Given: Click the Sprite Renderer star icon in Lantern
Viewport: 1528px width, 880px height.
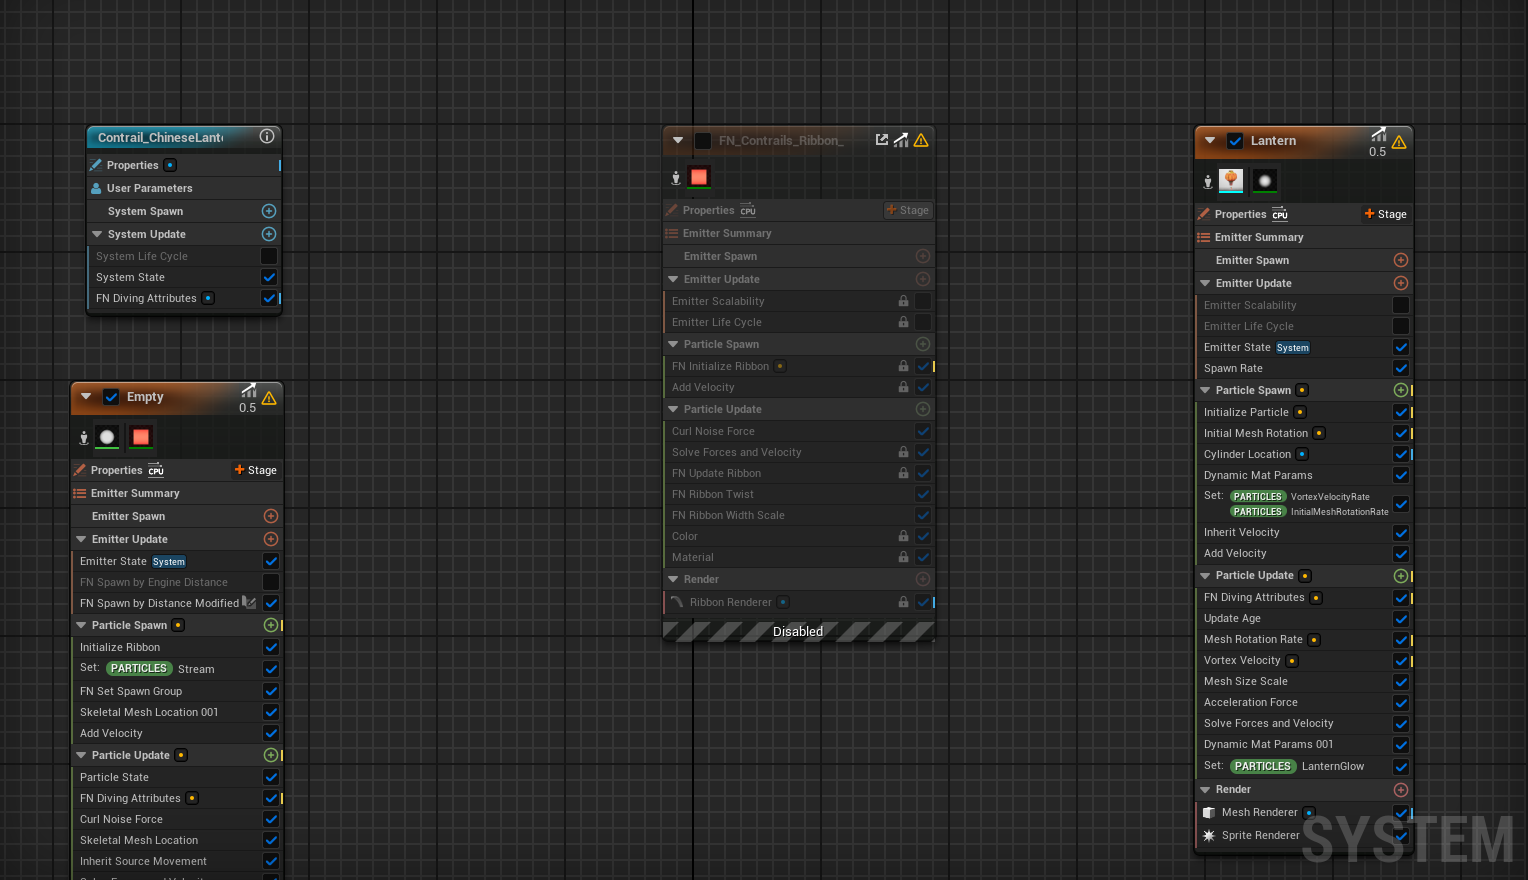Looking at the screenshot, I should pyautogui.click(x=1209, y=836).
